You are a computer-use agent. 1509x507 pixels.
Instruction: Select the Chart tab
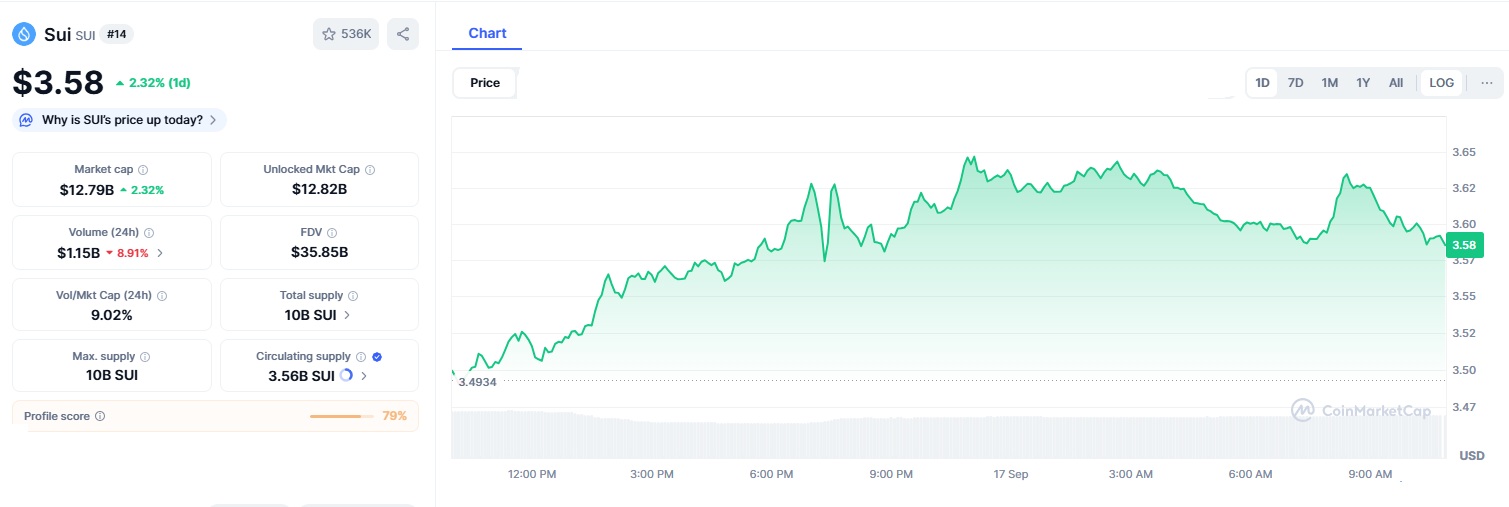(x=487, y=33)
